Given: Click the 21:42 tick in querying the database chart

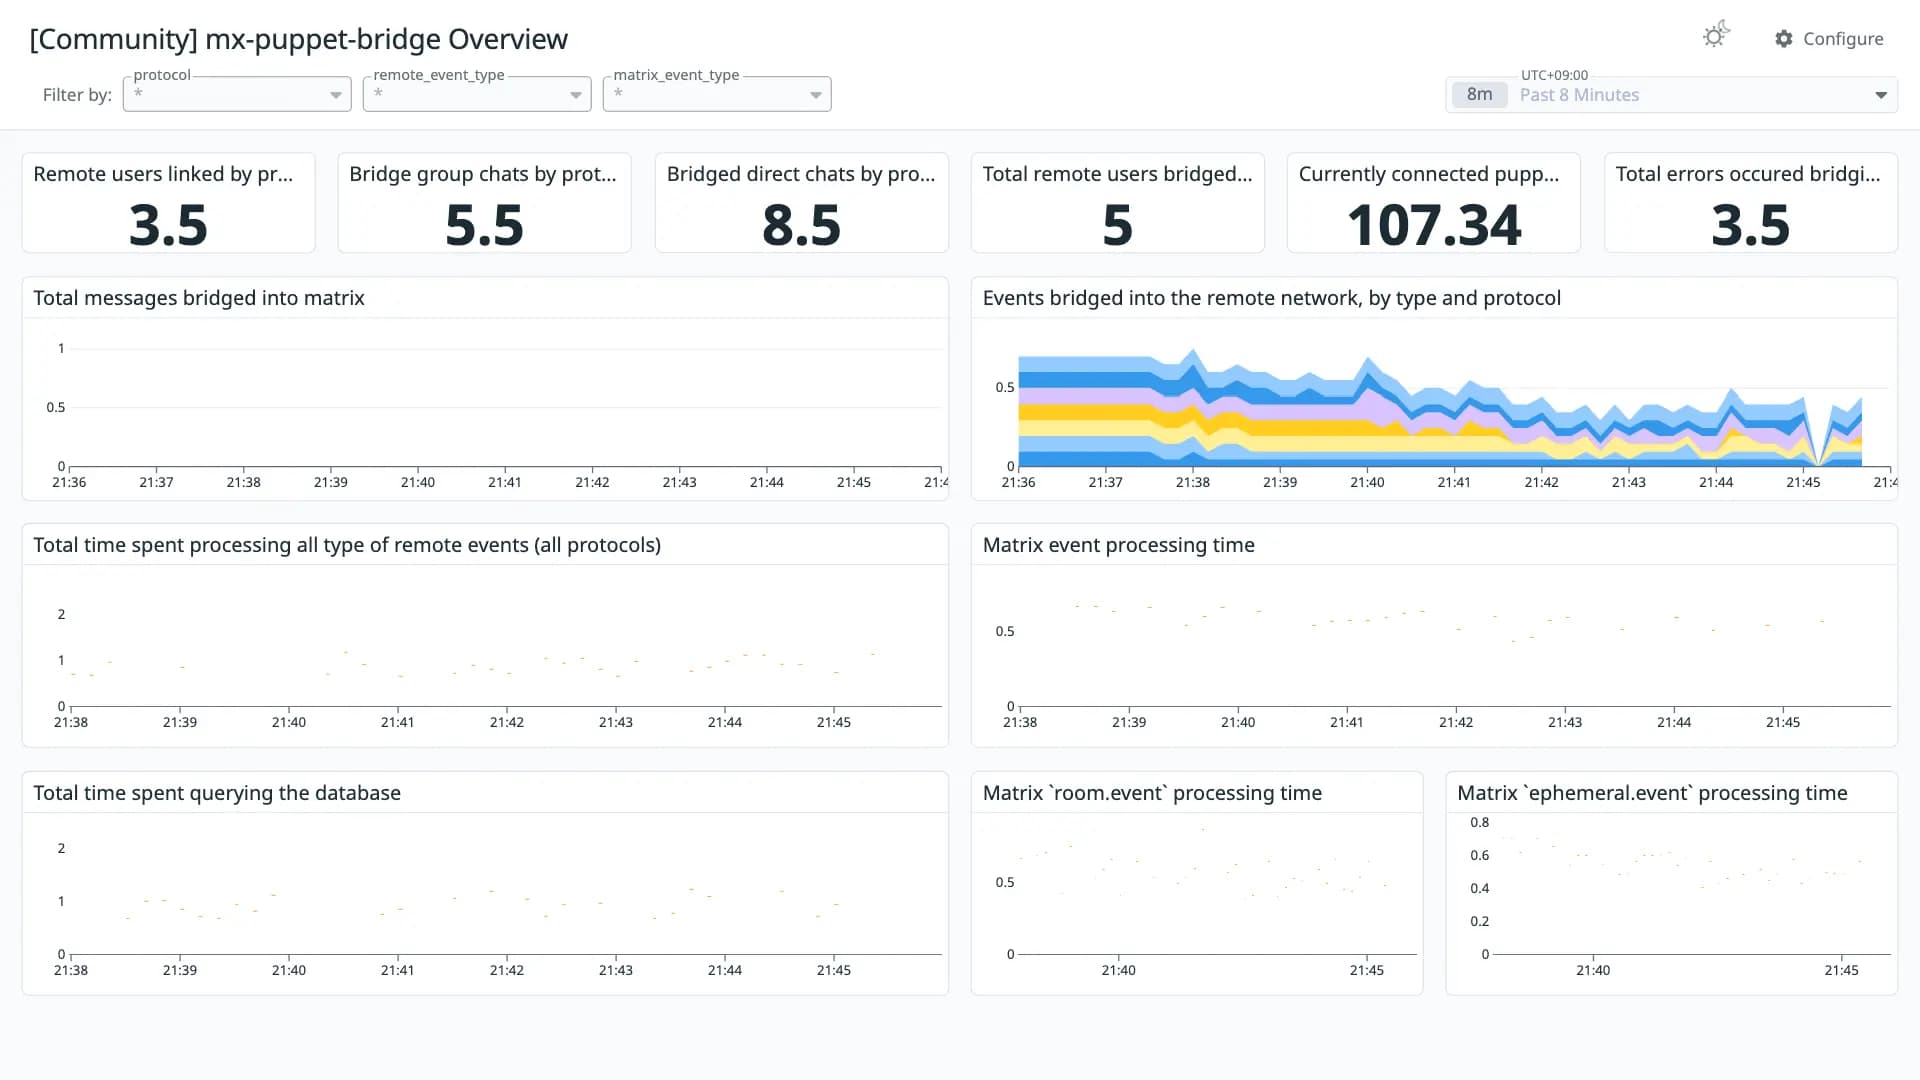Looking at the screenshot, I should coord(507,970).
